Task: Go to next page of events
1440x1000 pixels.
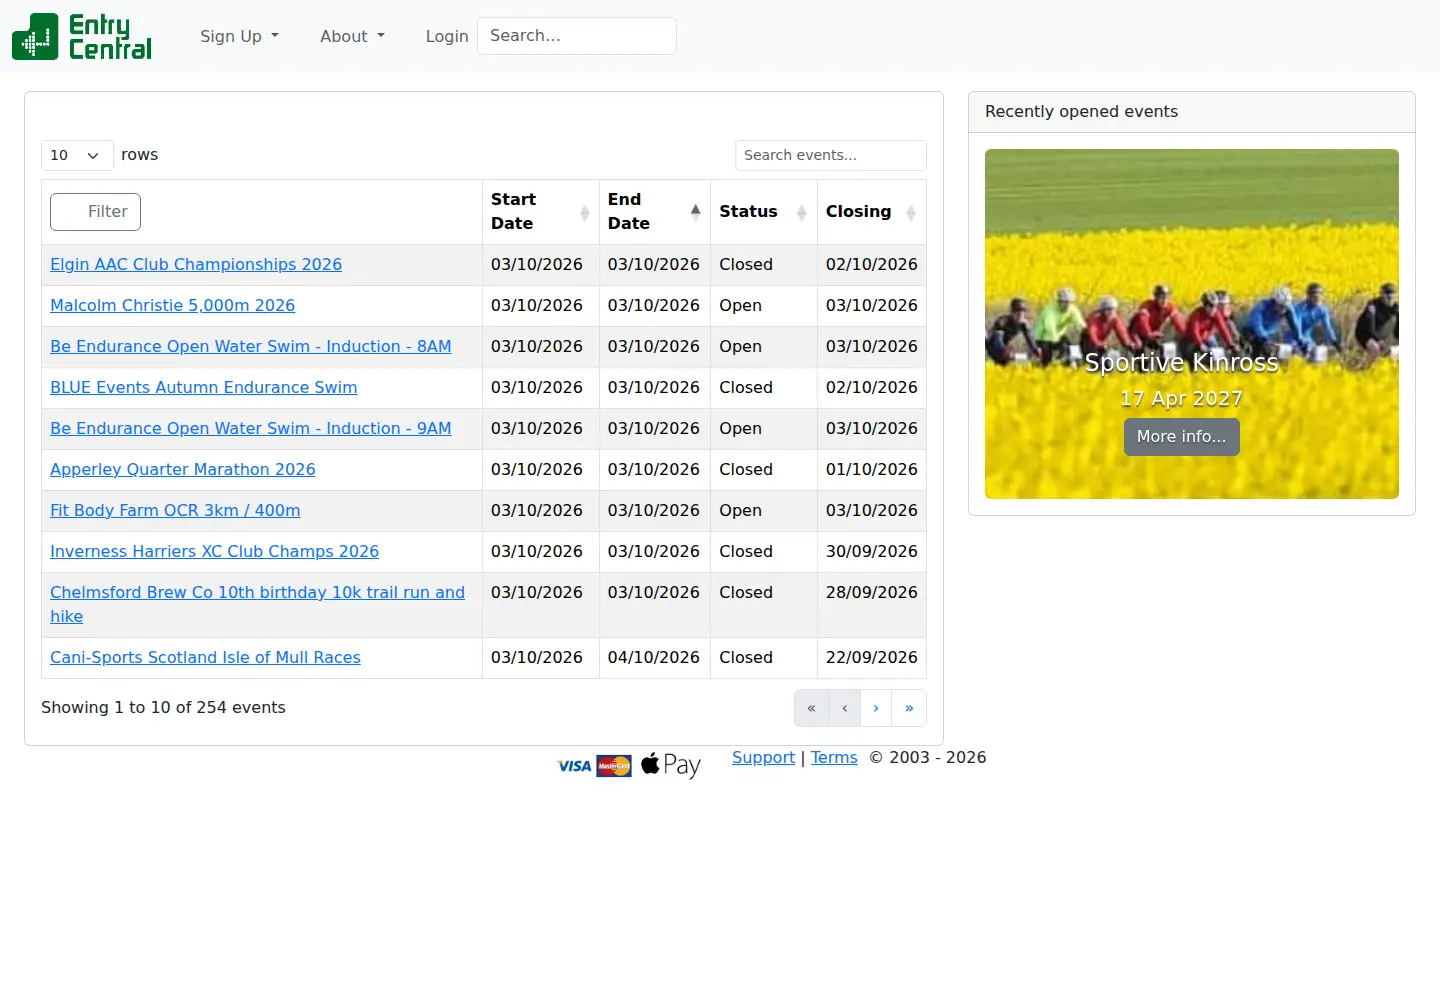Action: click(876, 708)
